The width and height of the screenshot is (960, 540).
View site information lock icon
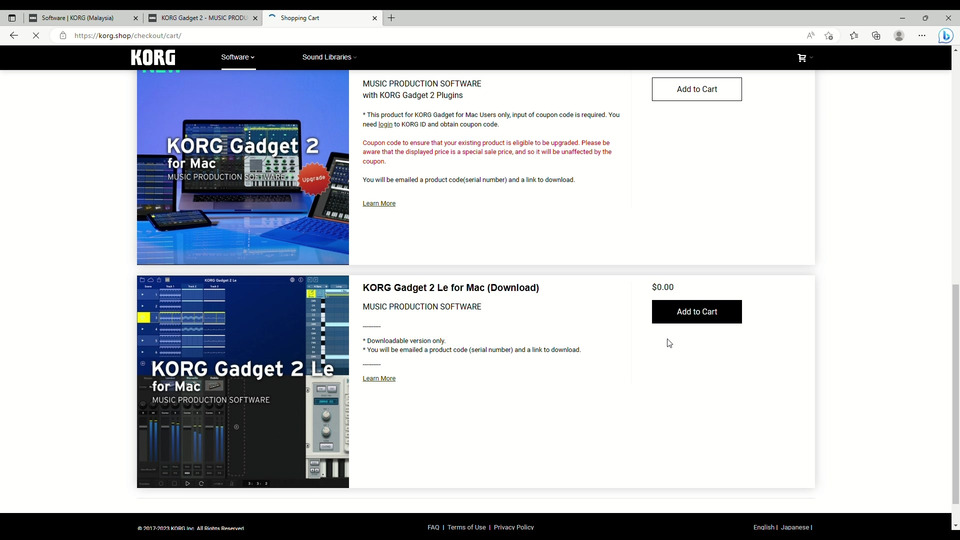(62, 36)
